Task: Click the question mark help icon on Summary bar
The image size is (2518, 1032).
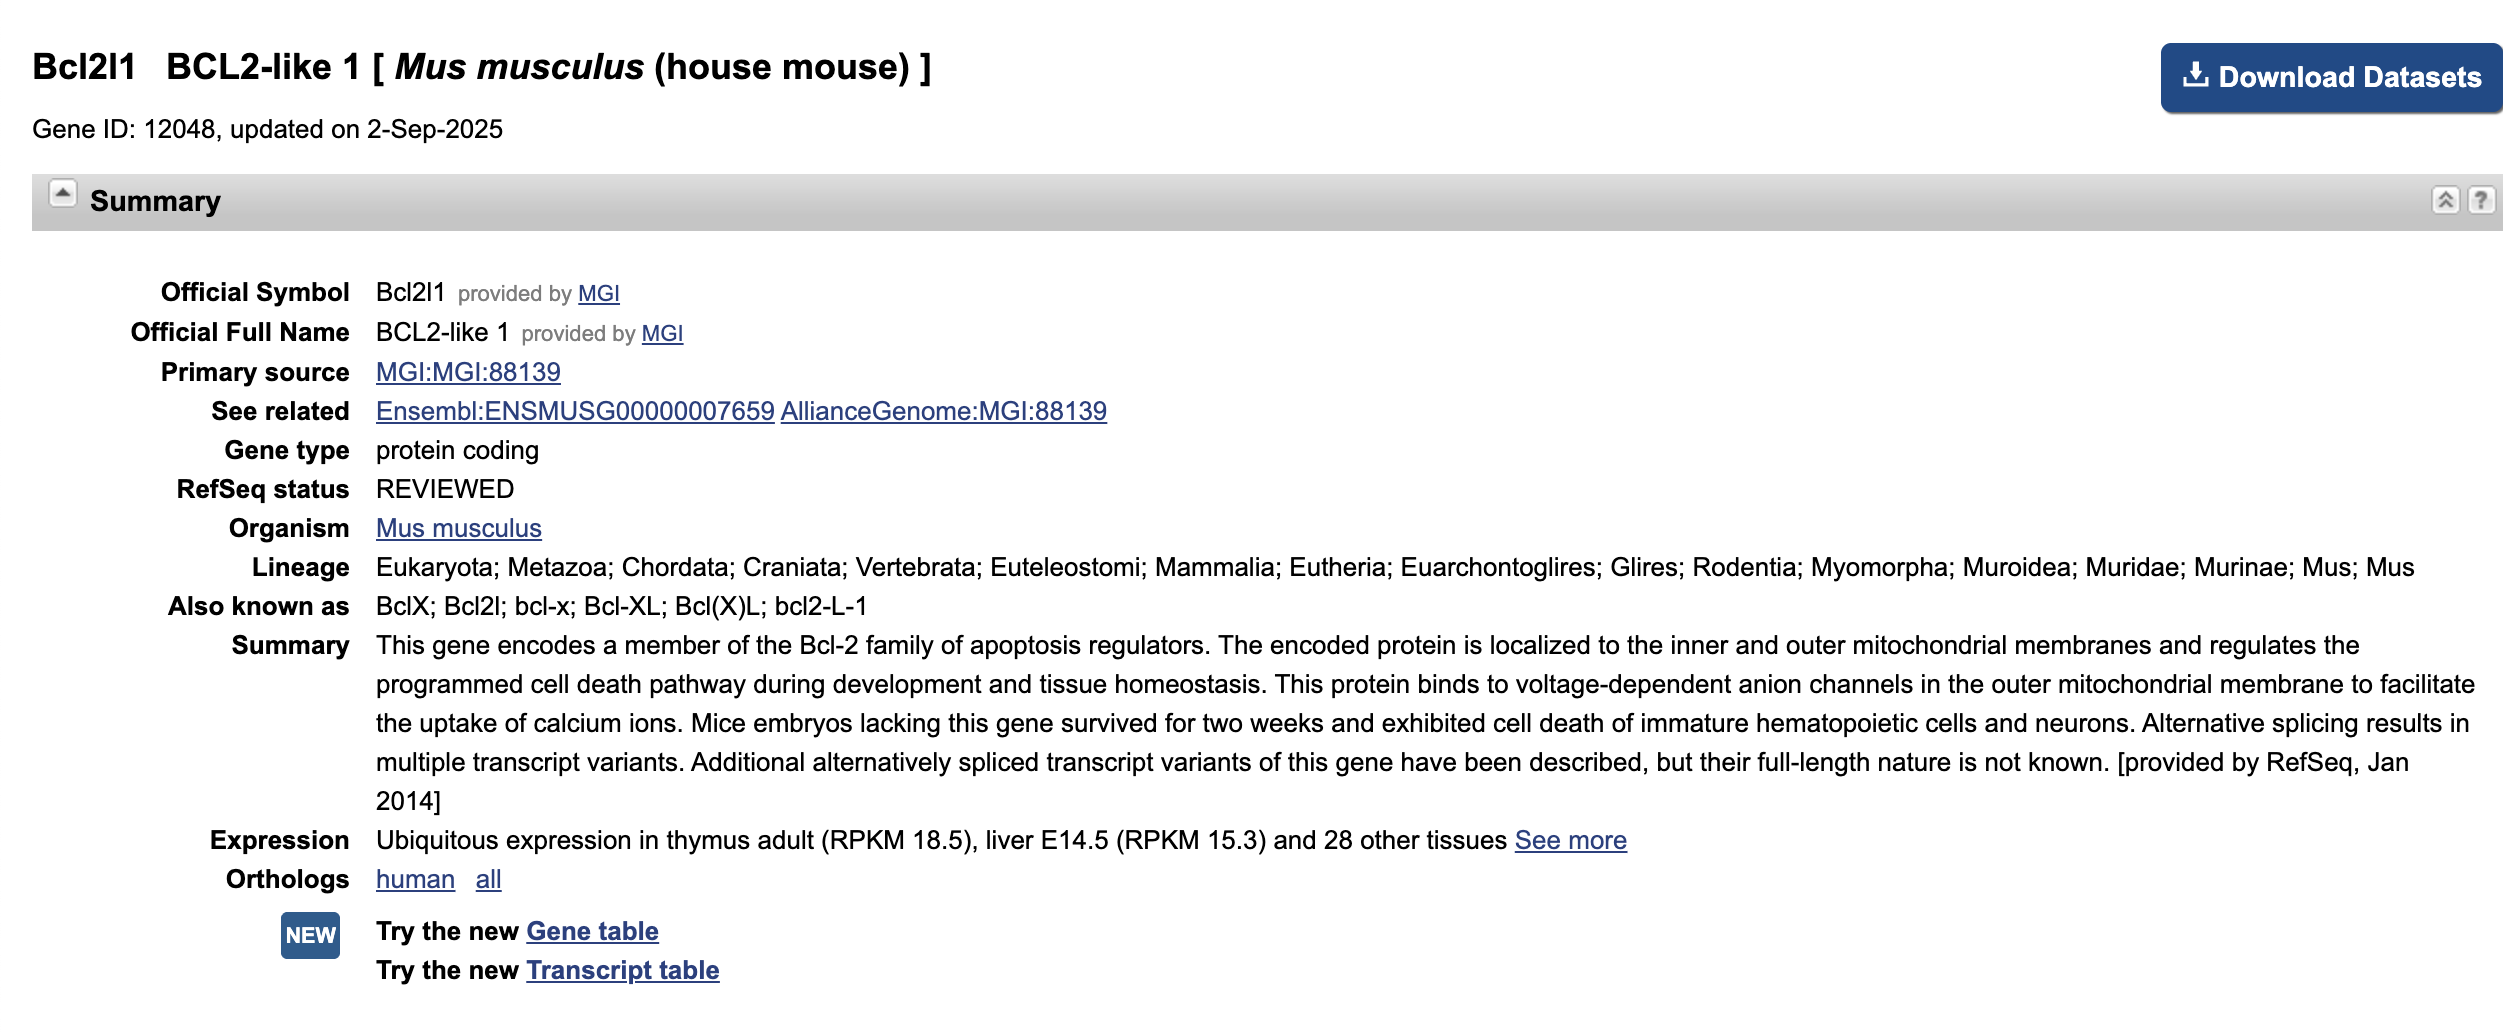Action: click(2482, 200)
